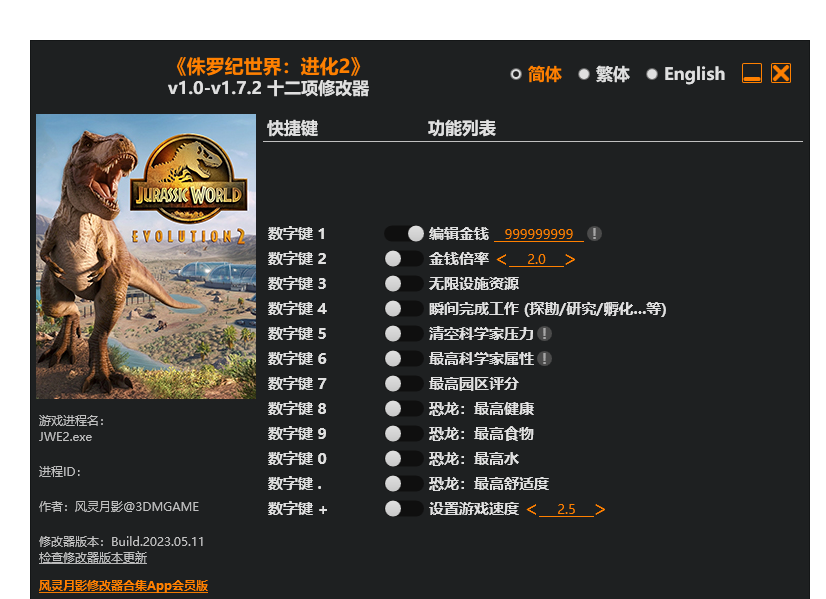Click the info icon beside 清空科学家压力
Screen dimensions: 826x599
[x=545, y=333]
